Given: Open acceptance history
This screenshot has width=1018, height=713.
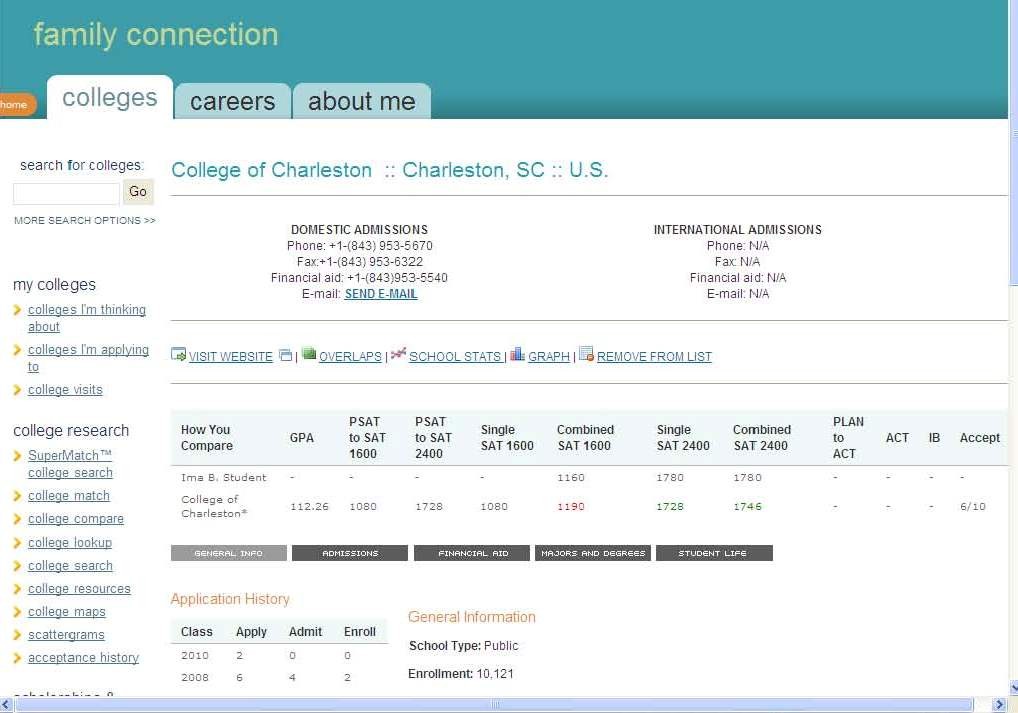Looking at the screenshot, I should click(x=84, y=658).
